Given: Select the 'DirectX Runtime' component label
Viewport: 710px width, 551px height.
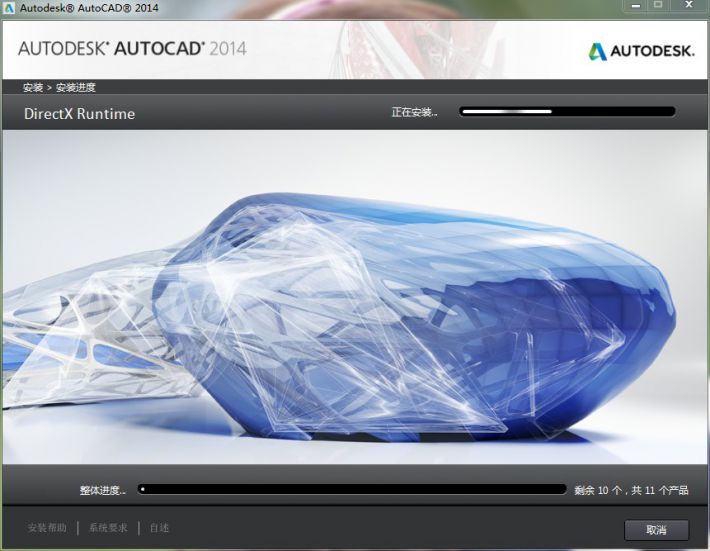Looking at the screenshot, I should pyautogui.click(x=79, y=113).
